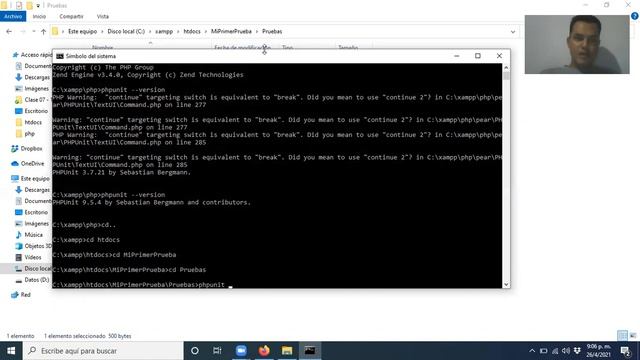Viewport: 640px width, 360px height.
Task: Open Imágenes under quick access
Action: pos(32,89)
